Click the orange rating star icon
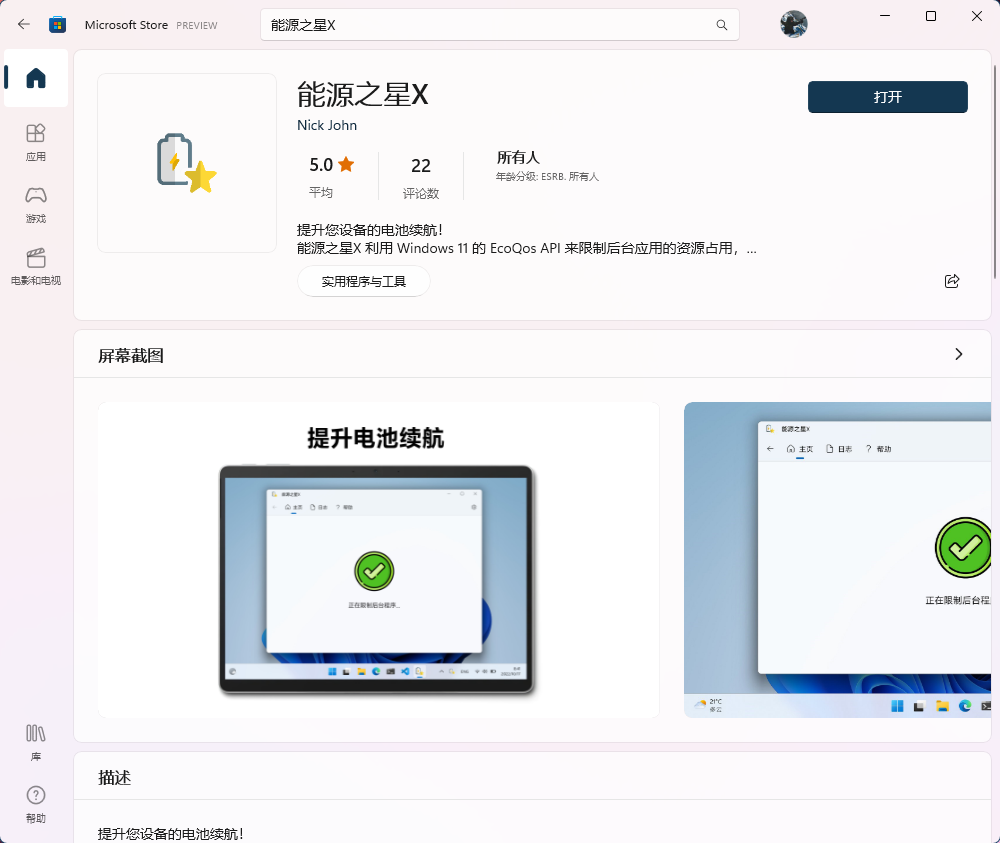The image size is (1000, 843). click(x=346, y=164)
